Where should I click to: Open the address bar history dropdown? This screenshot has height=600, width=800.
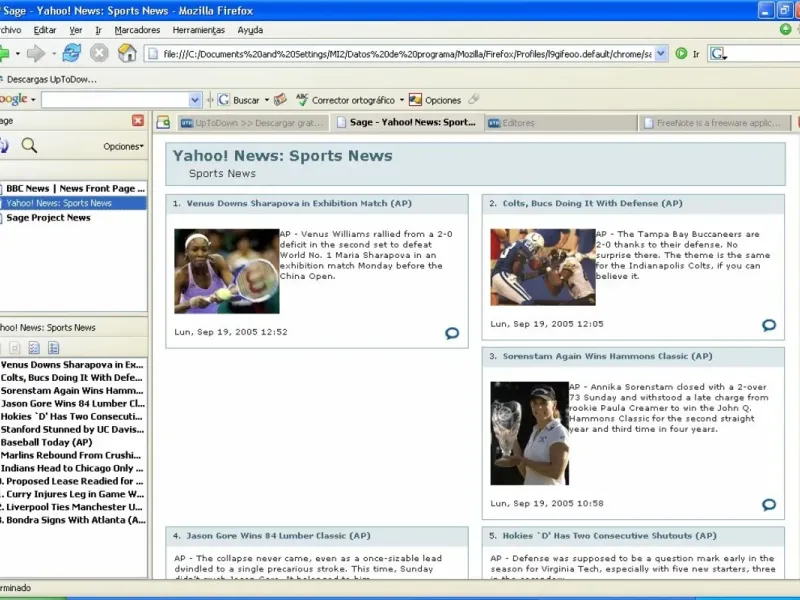click(x=661, y=54)
